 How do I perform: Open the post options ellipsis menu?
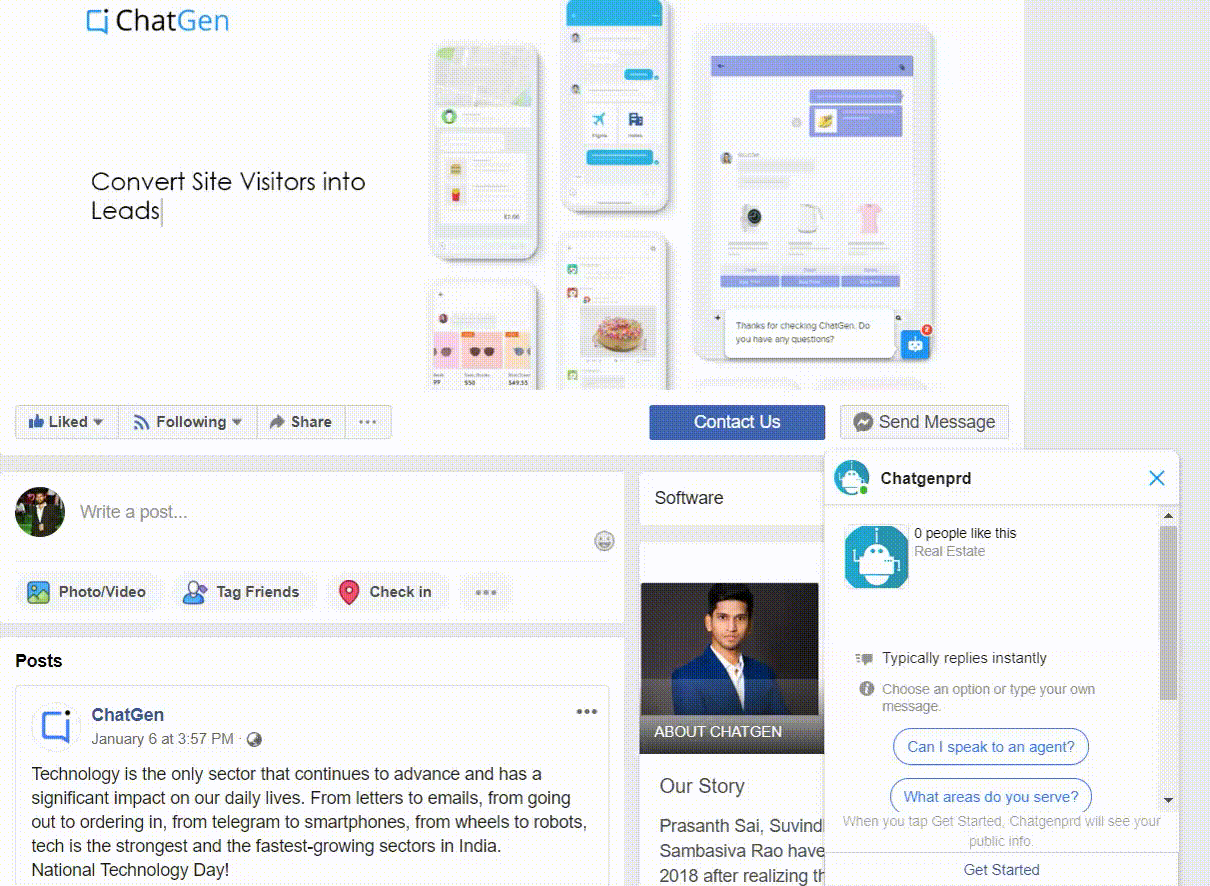pos(587,712)
